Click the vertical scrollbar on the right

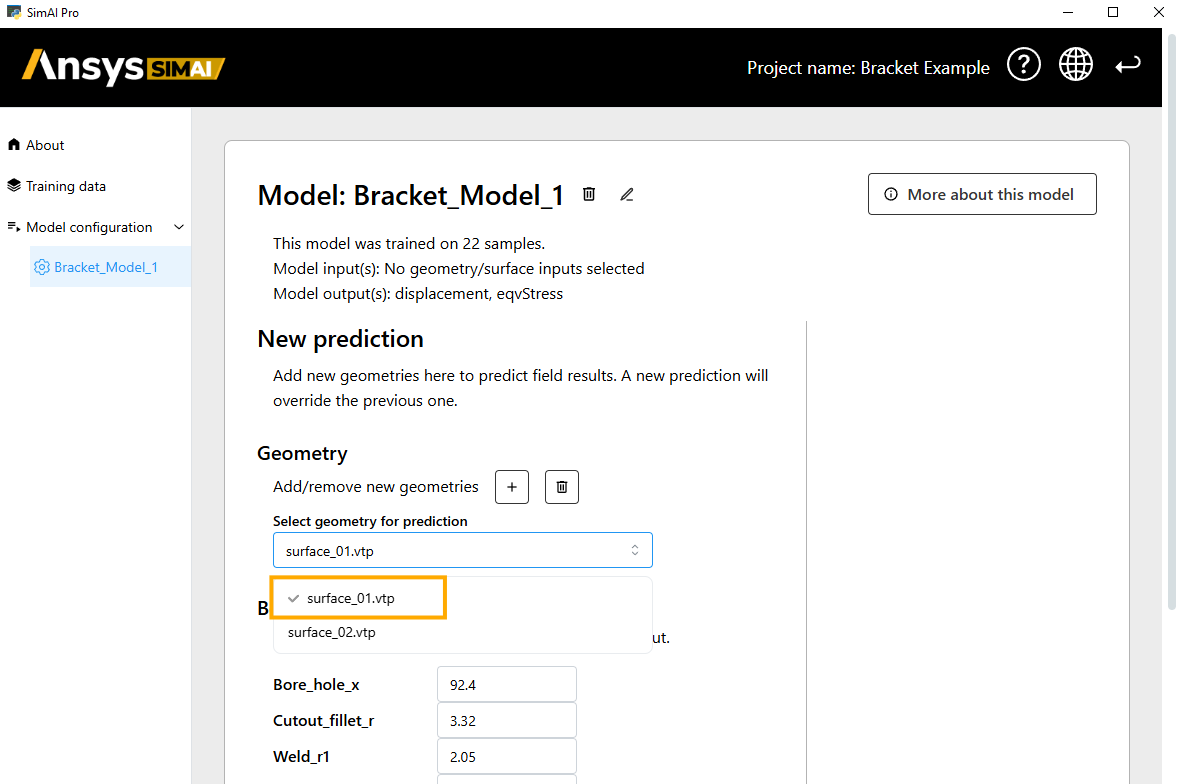click(x=1172, y=320)
